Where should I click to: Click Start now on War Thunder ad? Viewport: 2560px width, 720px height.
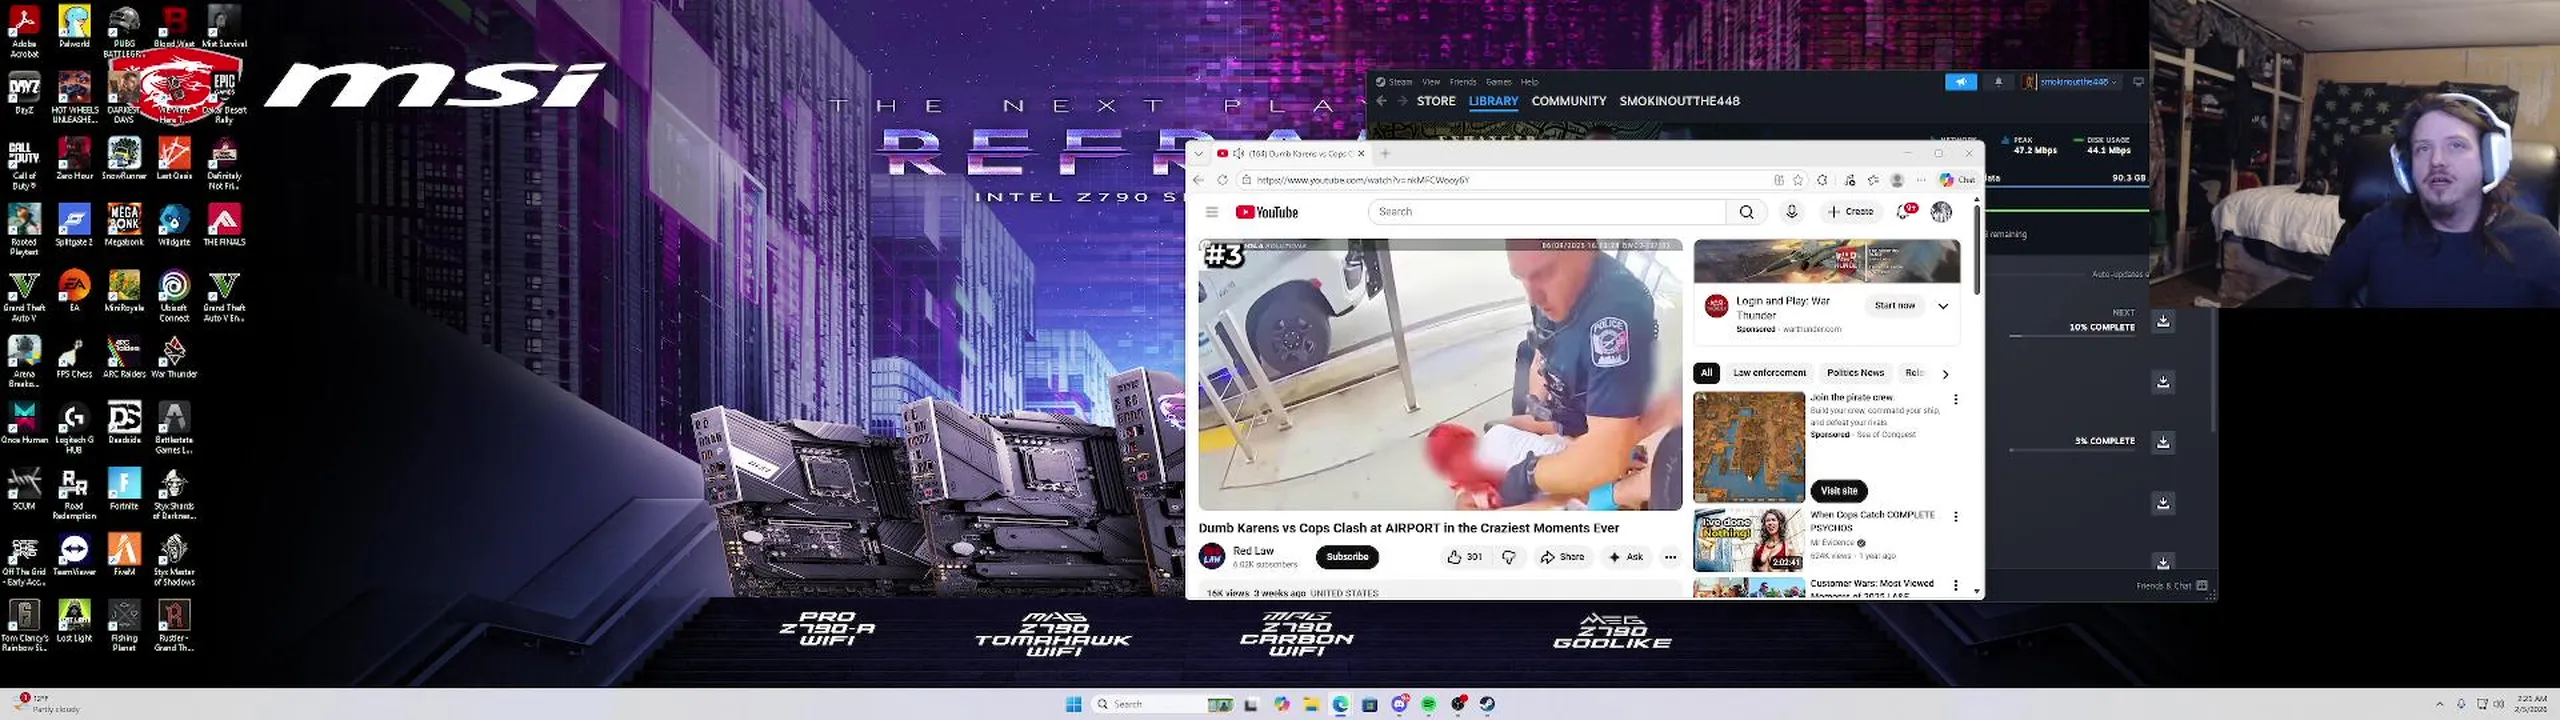tap(1894, 306)
